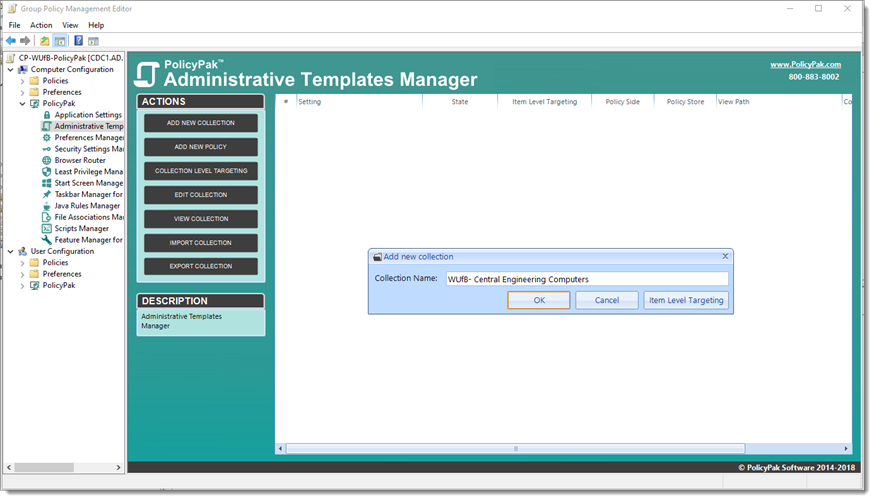The width and height of the screenshot is (874, 500).
Task: Expand PolicyPak under User Configuration
Action: pyautogui.click(x=22, y=286)
